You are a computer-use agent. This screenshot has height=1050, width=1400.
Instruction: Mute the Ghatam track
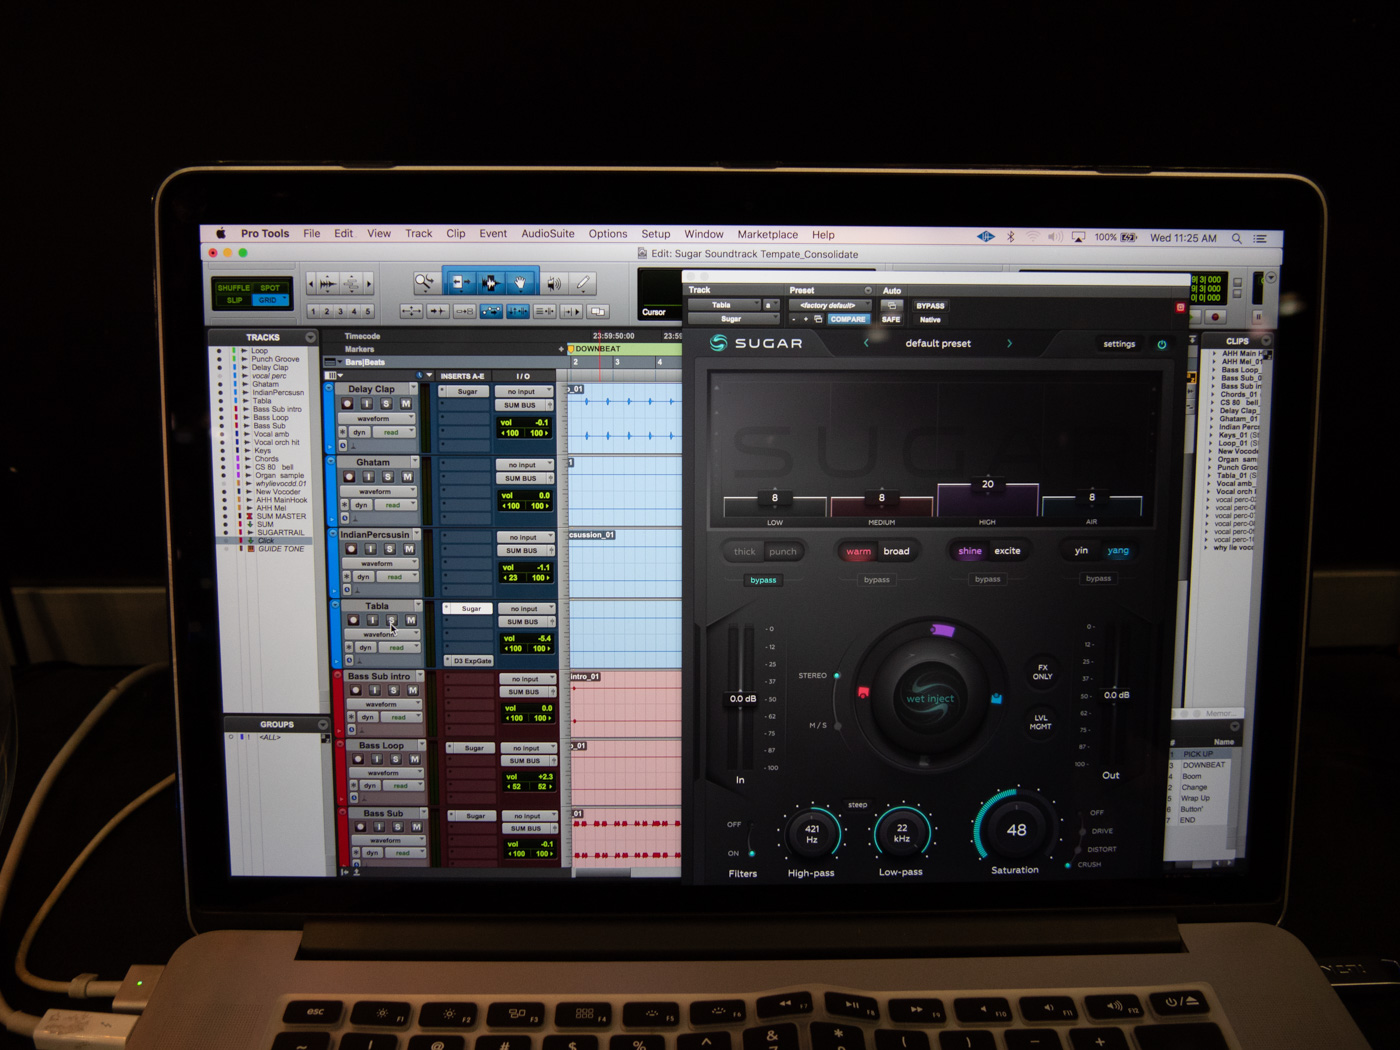[x=407, y=477]
